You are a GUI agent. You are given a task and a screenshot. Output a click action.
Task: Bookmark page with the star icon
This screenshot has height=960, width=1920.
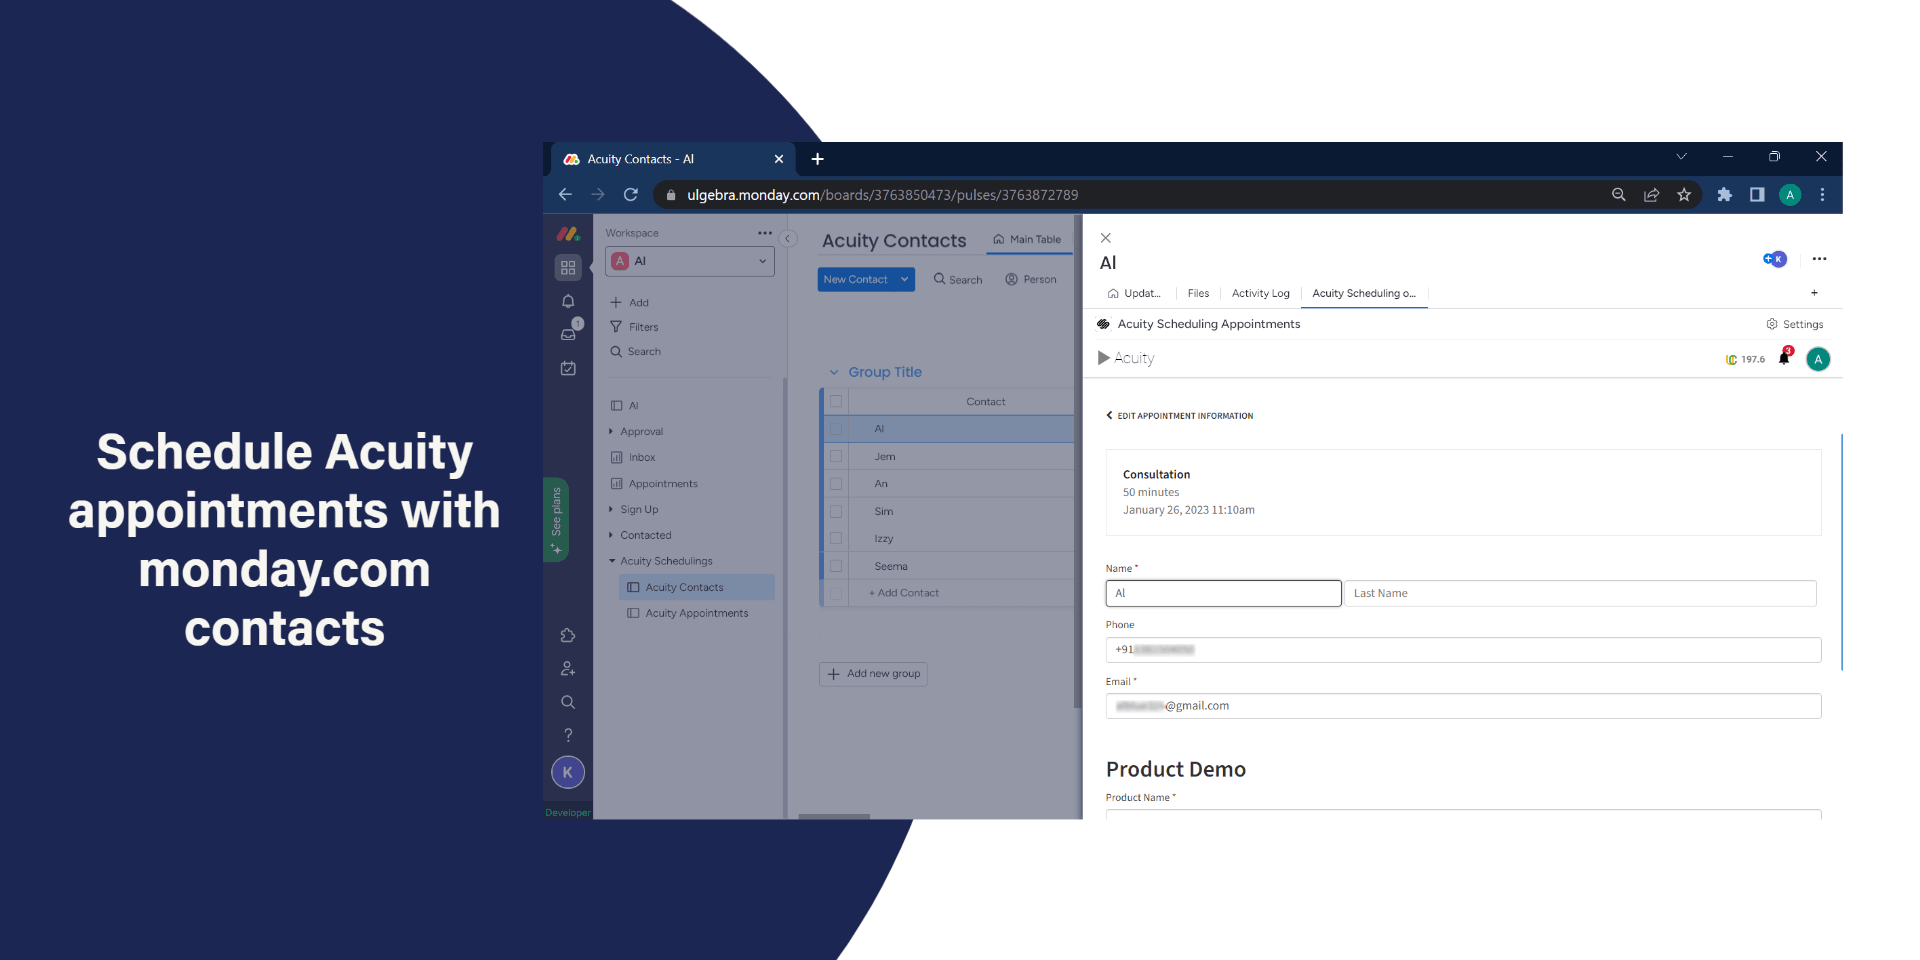pos(1684,195)
